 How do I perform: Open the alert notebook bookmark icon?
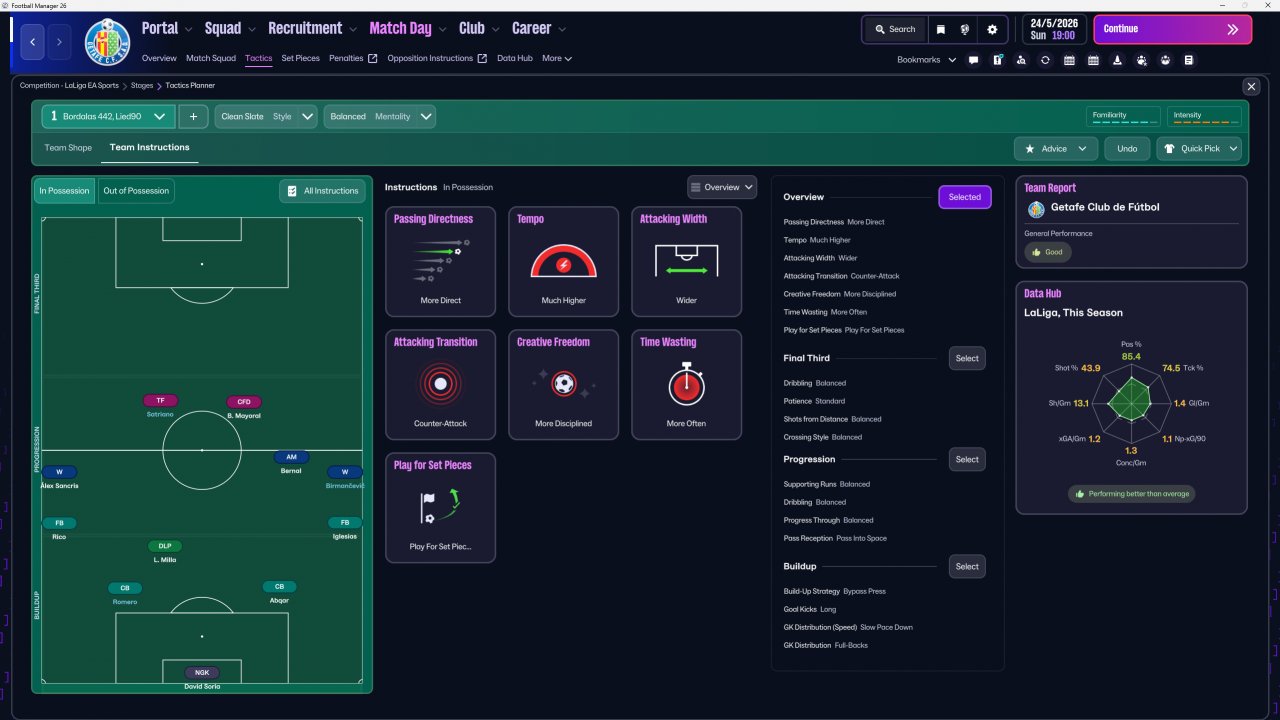(x=997, y=60)
